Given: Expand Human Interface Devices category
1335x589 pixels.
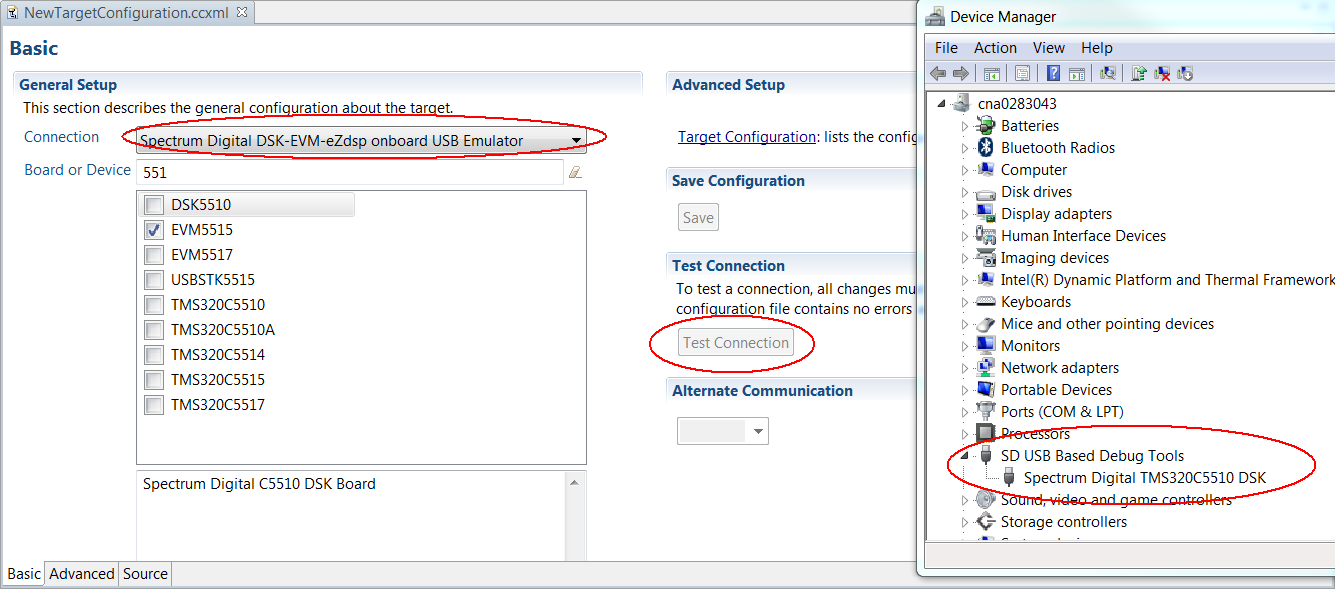Looking at the screenshot, I should coord(965,236).
